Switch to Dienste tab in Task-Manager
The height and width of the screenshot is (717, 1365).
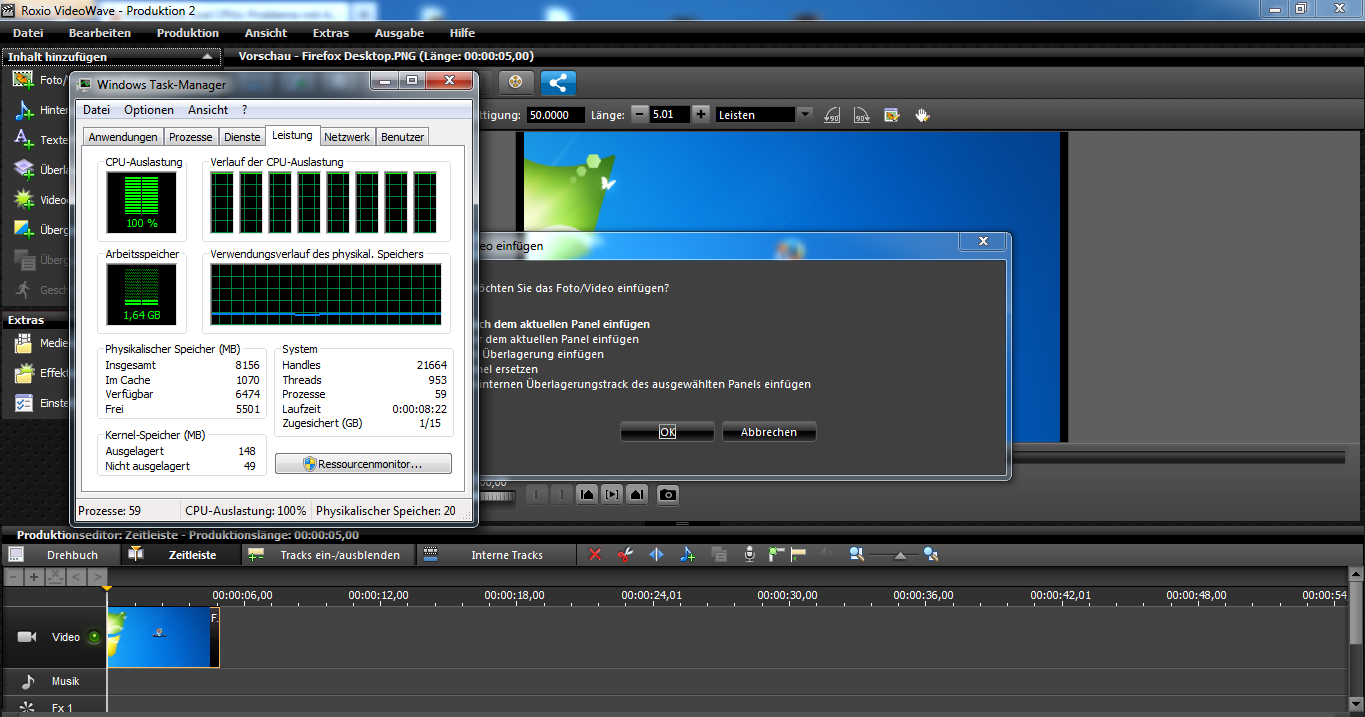(x=242, y=137)
